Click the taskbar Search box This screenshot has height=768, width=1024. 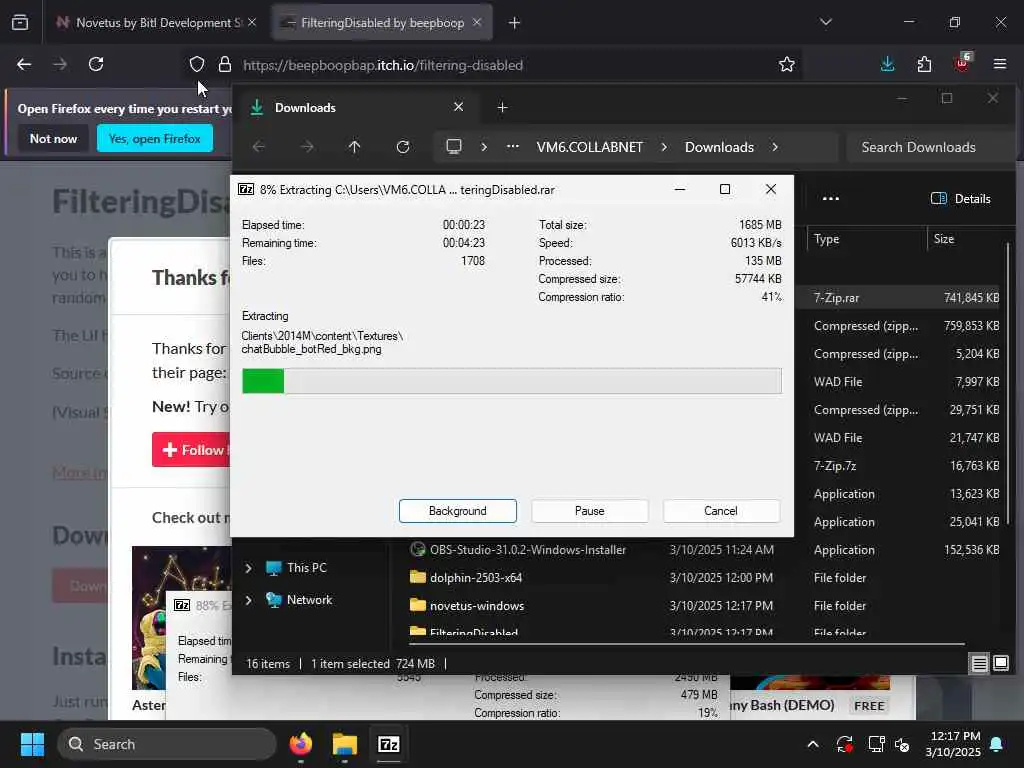167,744
